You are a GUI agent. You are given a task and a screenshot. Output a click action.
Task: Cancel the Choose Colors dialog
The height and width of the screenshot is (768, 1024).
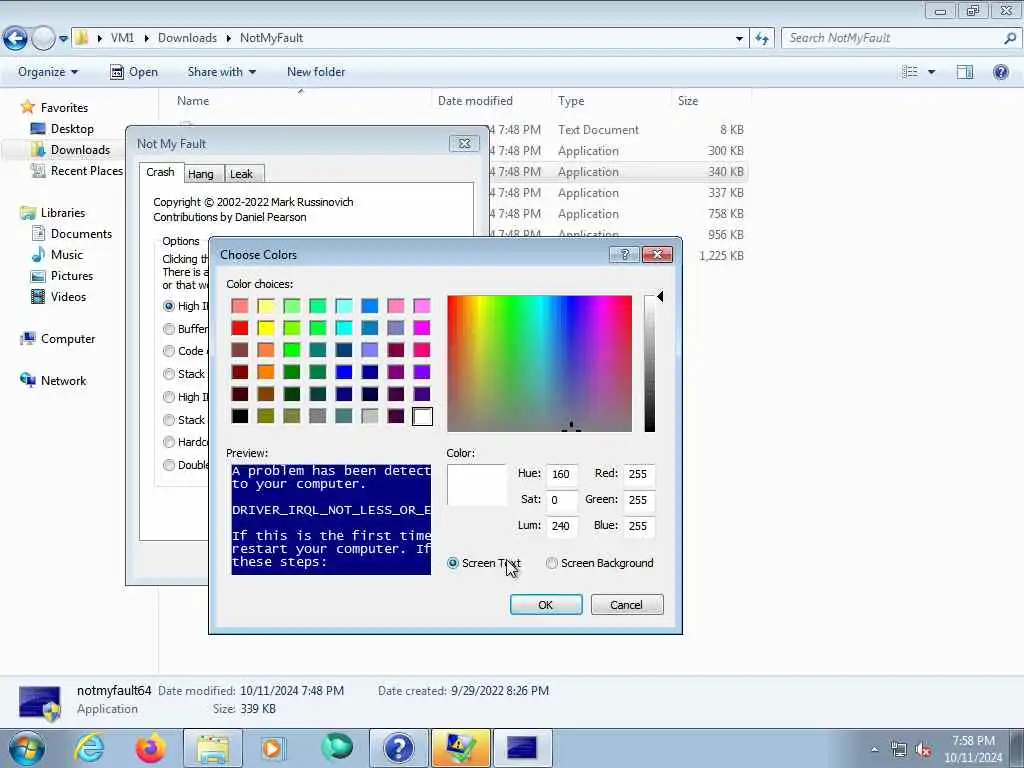(627, 605)
